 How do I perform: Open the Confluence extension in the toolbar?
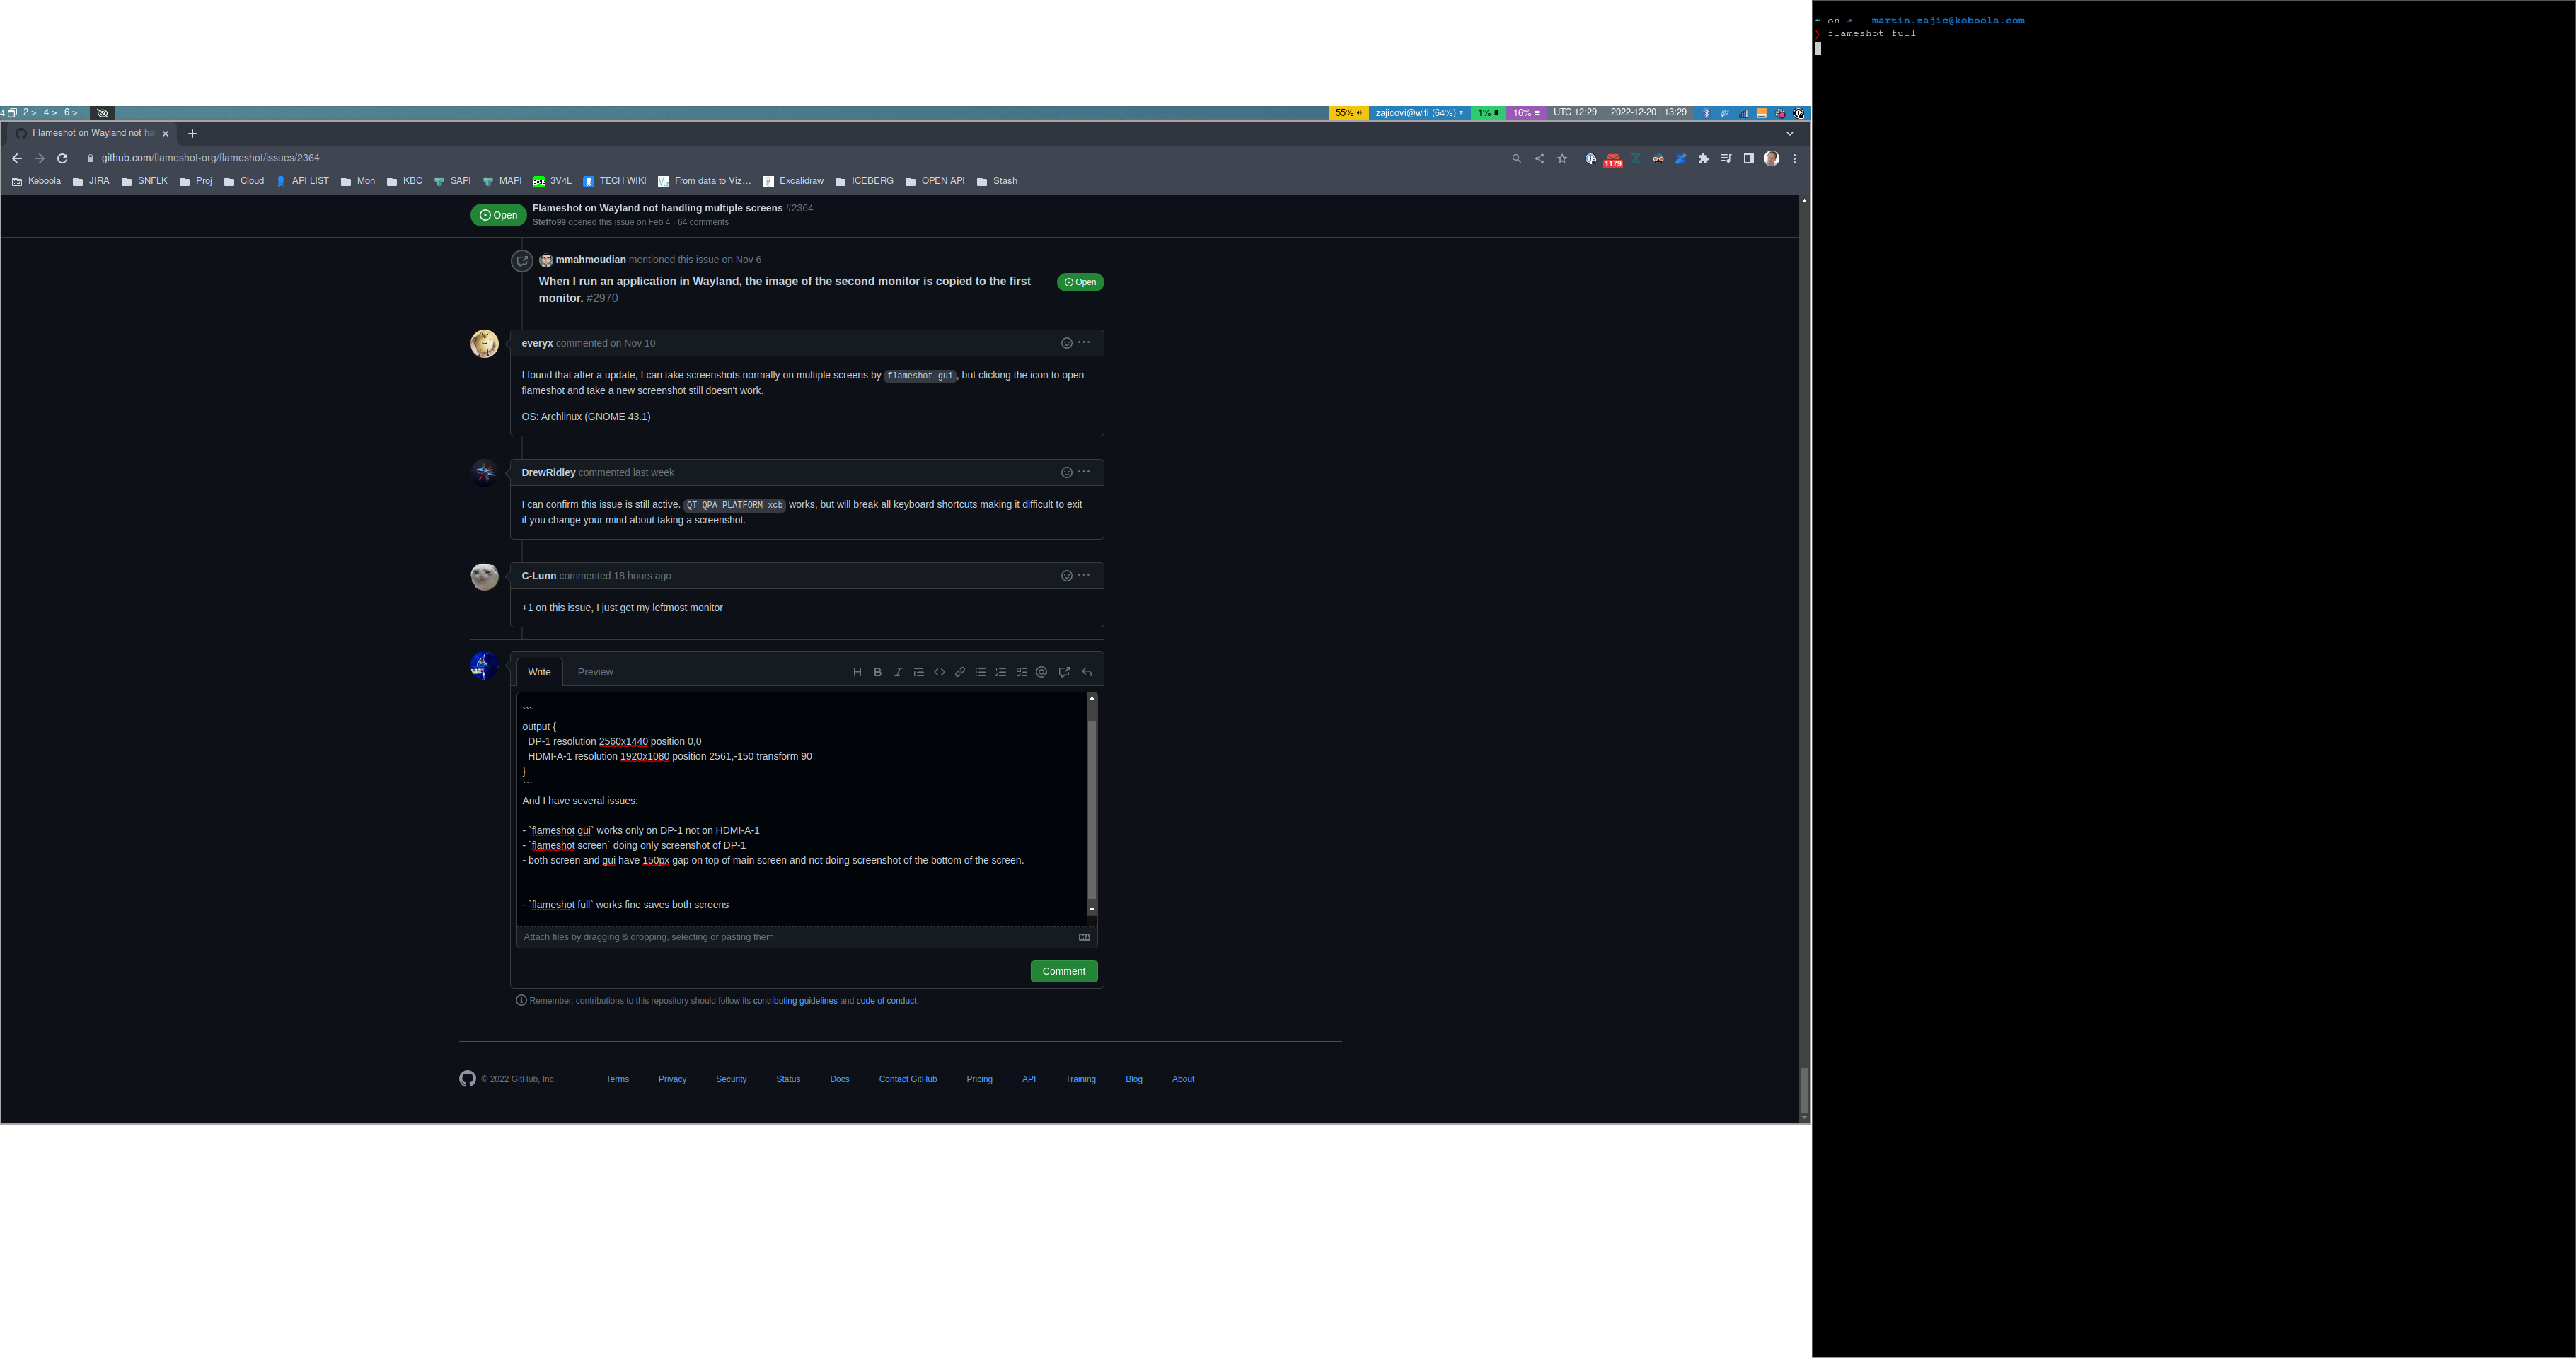[1680, 158]
